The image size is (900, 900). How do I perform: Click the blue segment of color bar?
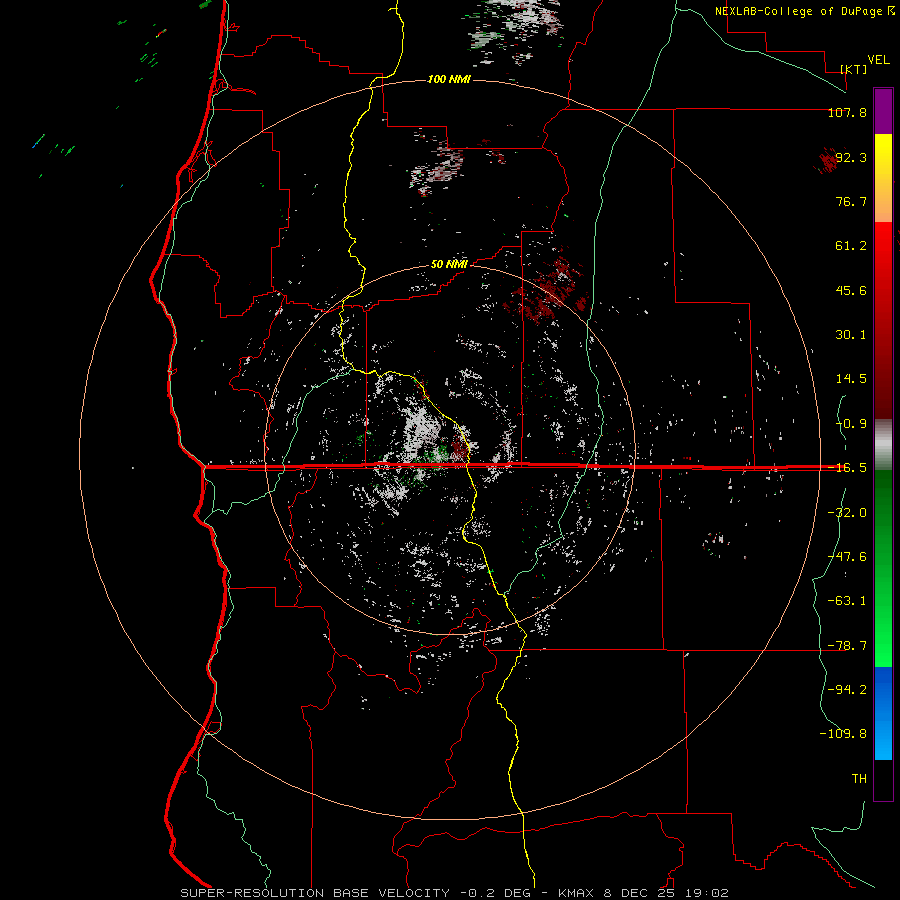point(883,713)
